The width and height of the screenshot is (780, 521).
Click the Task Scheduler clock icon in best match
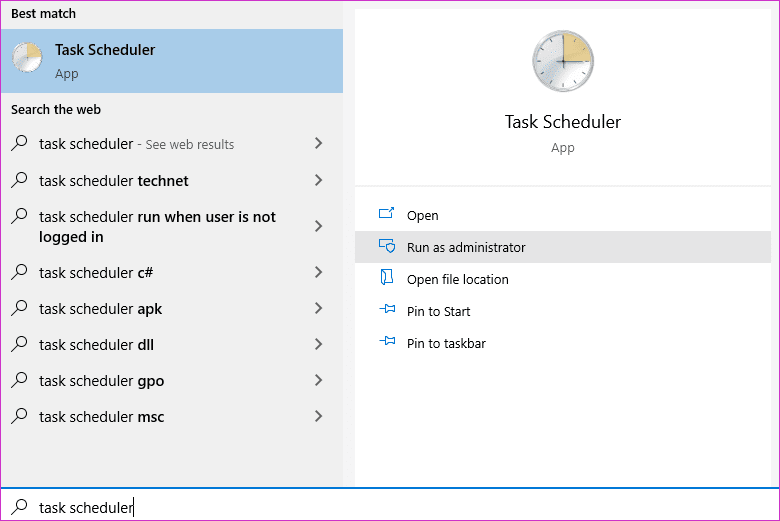pyautogui.click(x=27, y=57)
